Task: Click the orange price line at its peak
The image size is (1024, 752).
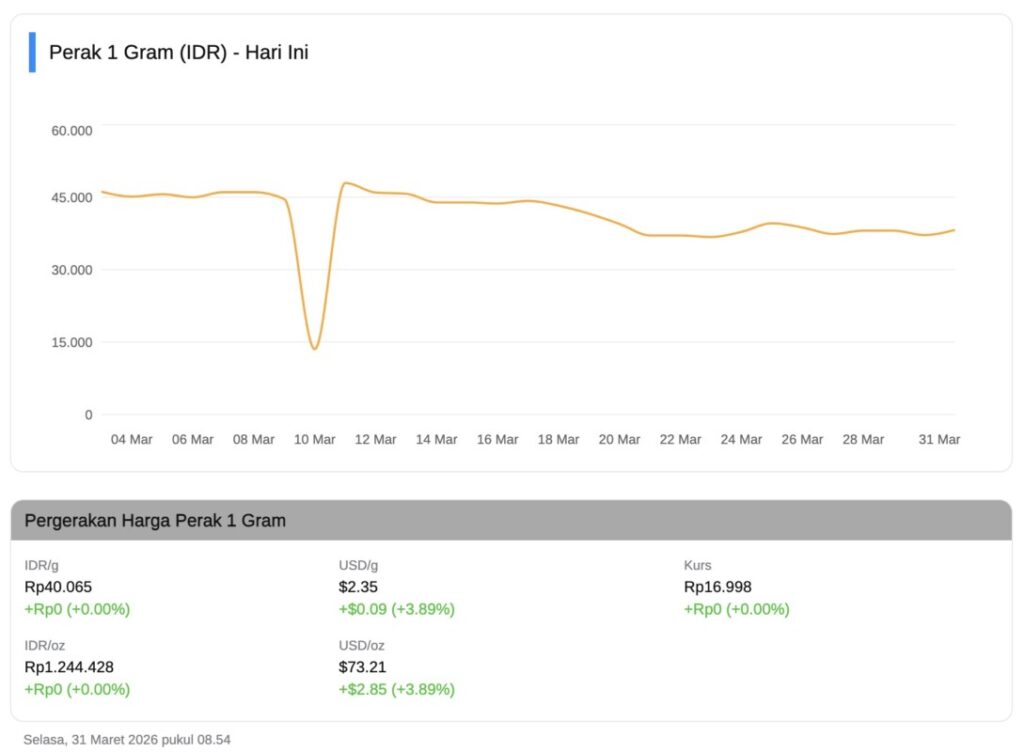Action: (x=345, y=183)
